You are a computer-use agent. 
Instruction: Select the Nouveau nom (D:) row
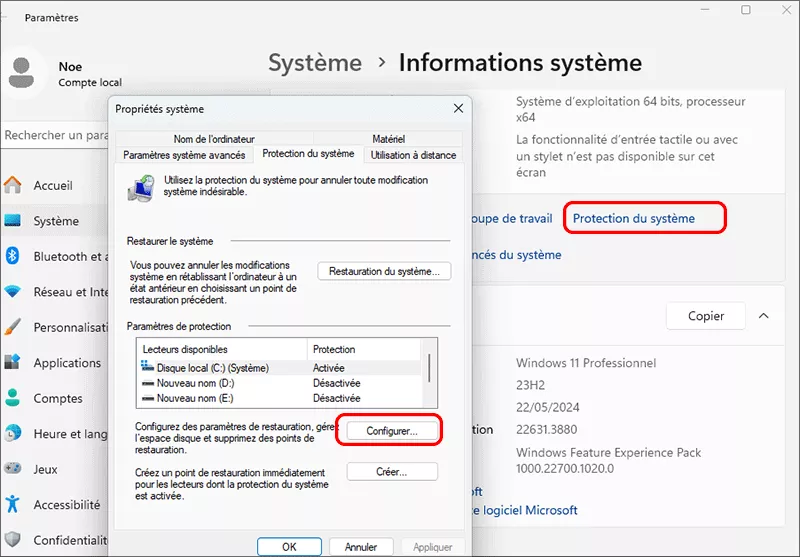[x=280, y=383]
